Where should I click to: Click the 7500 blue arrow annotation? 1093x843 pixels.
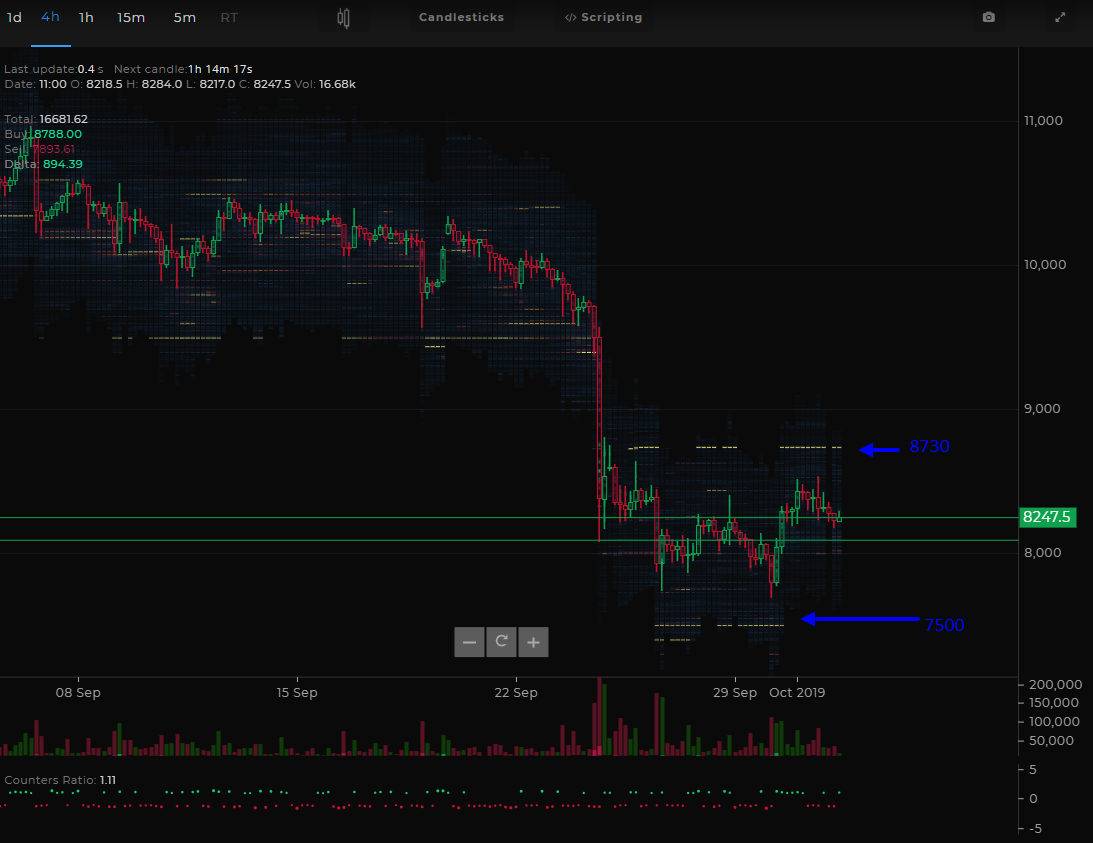[x=883, y=622]
